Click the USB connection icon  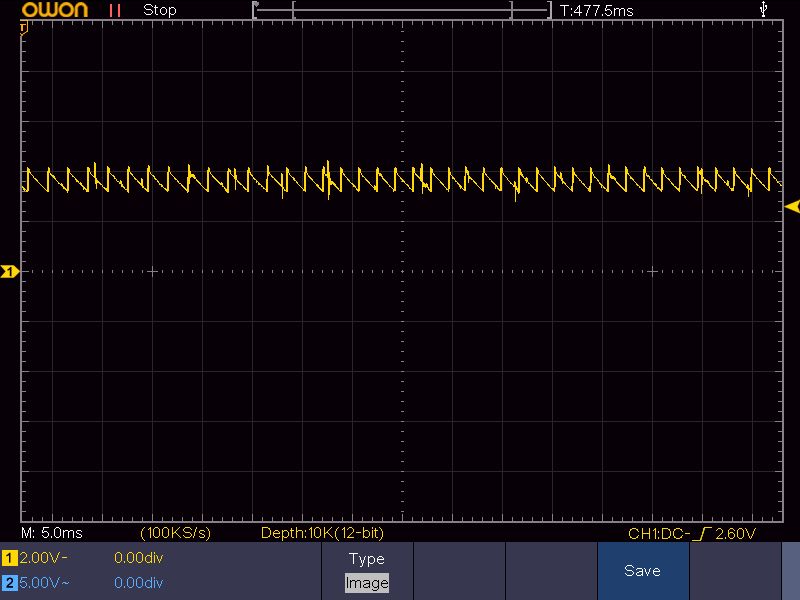(765, 10)
